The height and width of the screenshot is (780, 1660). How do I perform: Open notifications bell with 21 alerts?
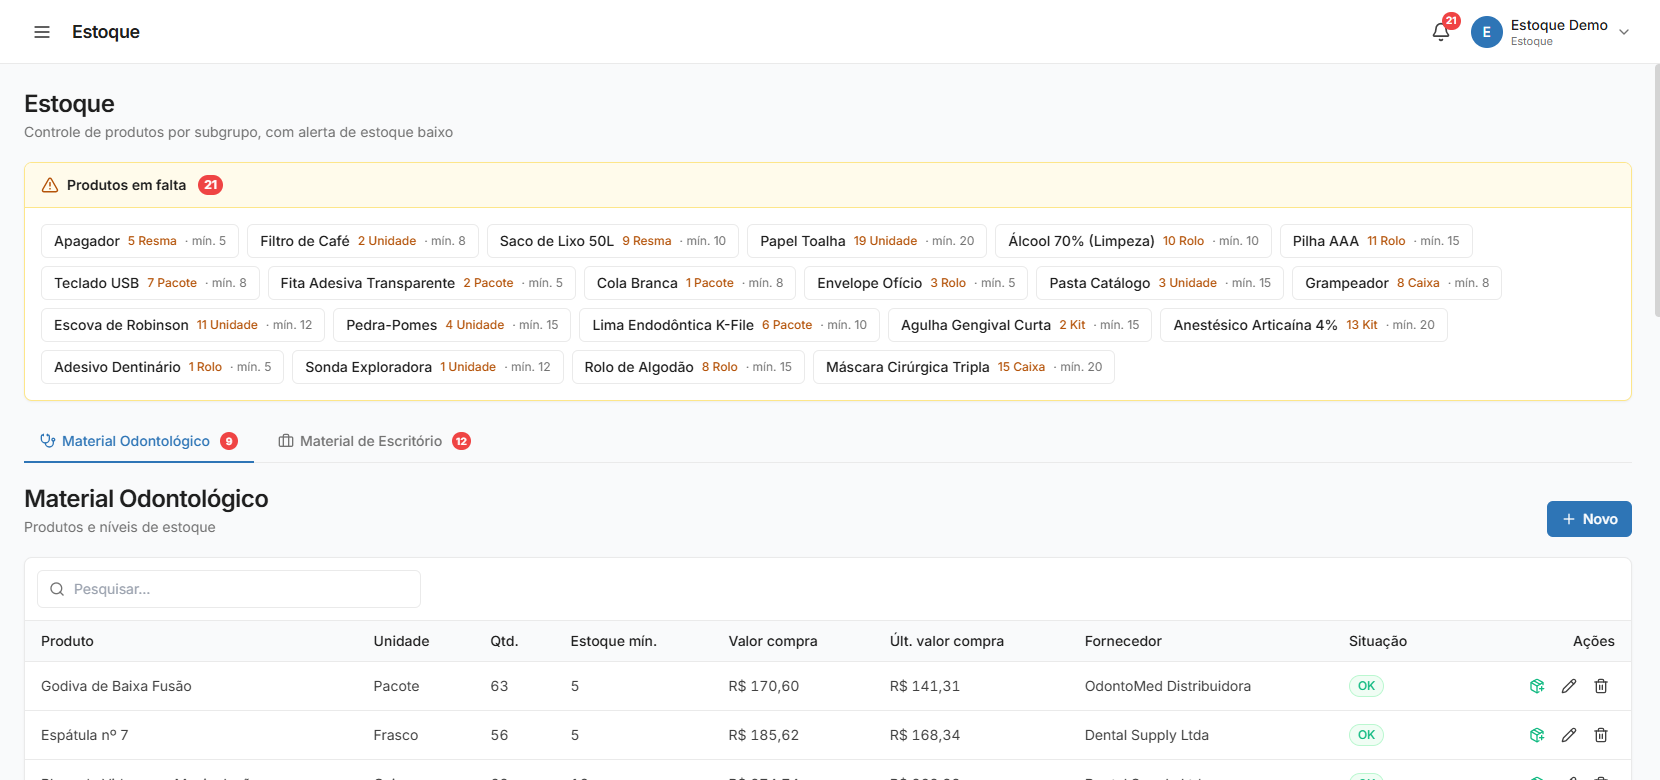[1441, 32]
